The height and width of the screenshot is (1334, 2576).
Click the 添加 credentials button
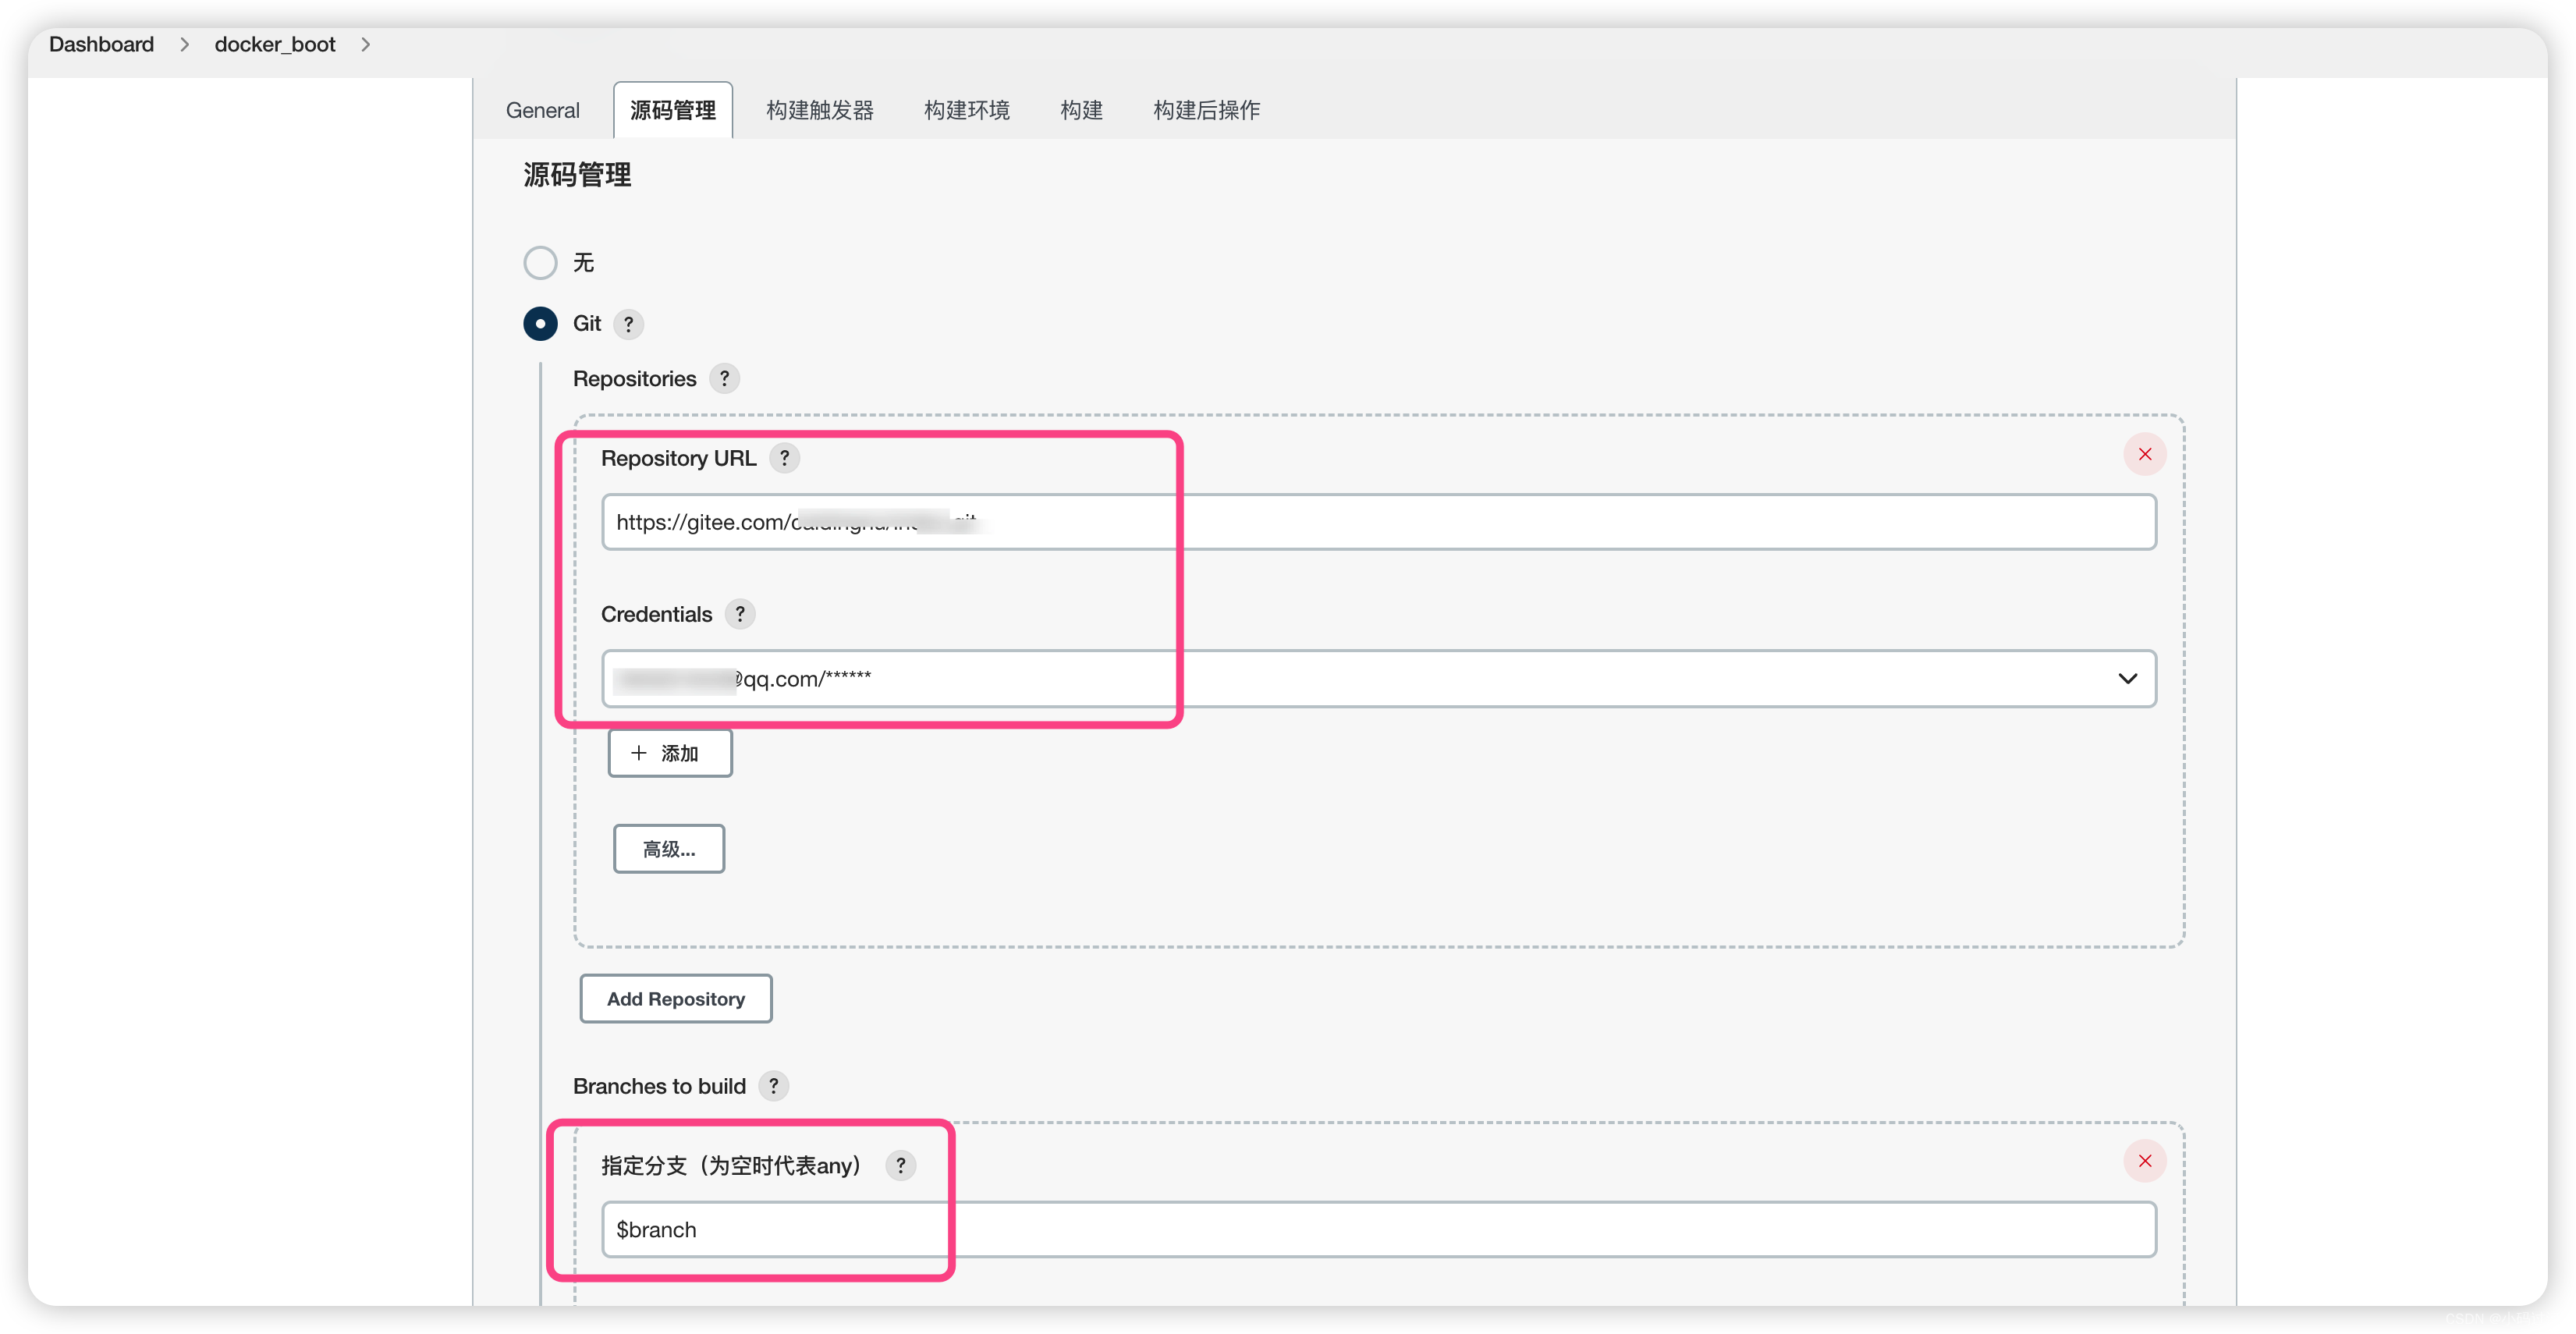click(x=669, y=753)
